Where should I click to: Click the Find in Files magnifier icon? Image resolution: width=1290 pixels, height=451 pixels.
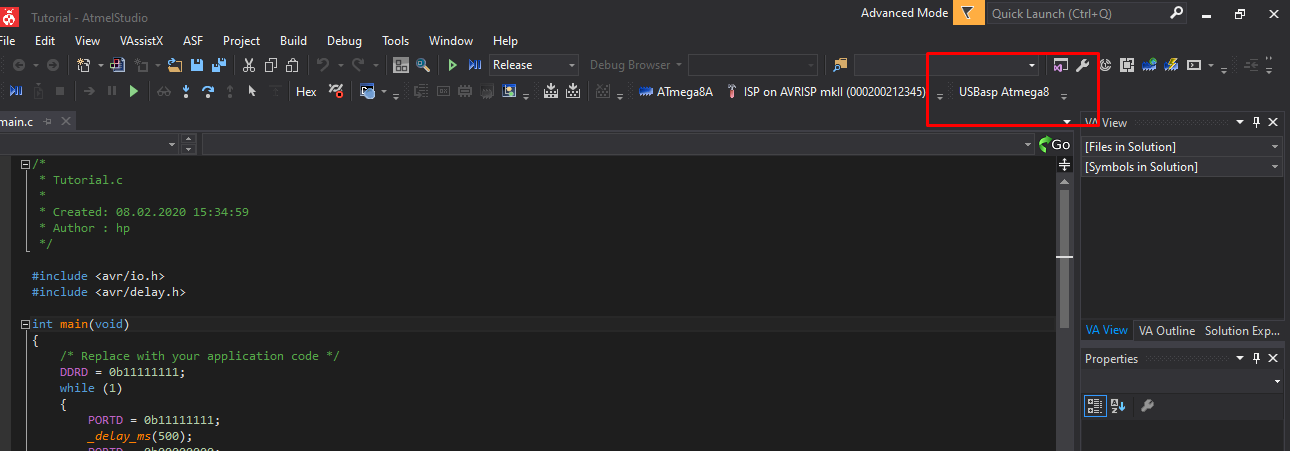tap(423, 65)
